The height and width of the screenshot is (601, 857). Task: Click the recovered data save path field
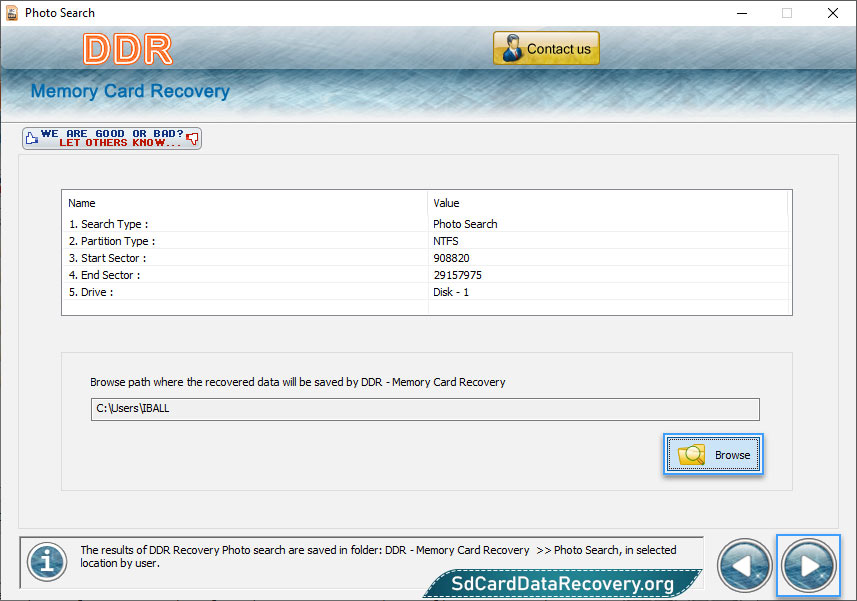[425, 409]
